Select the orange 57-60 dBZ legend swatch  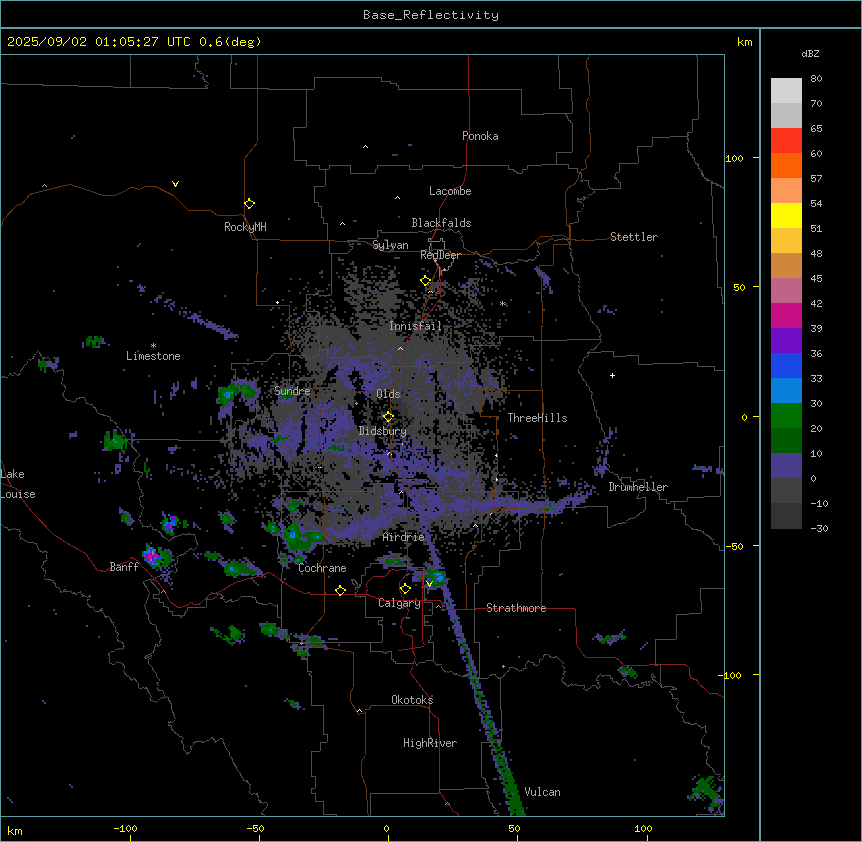point(786,165)
